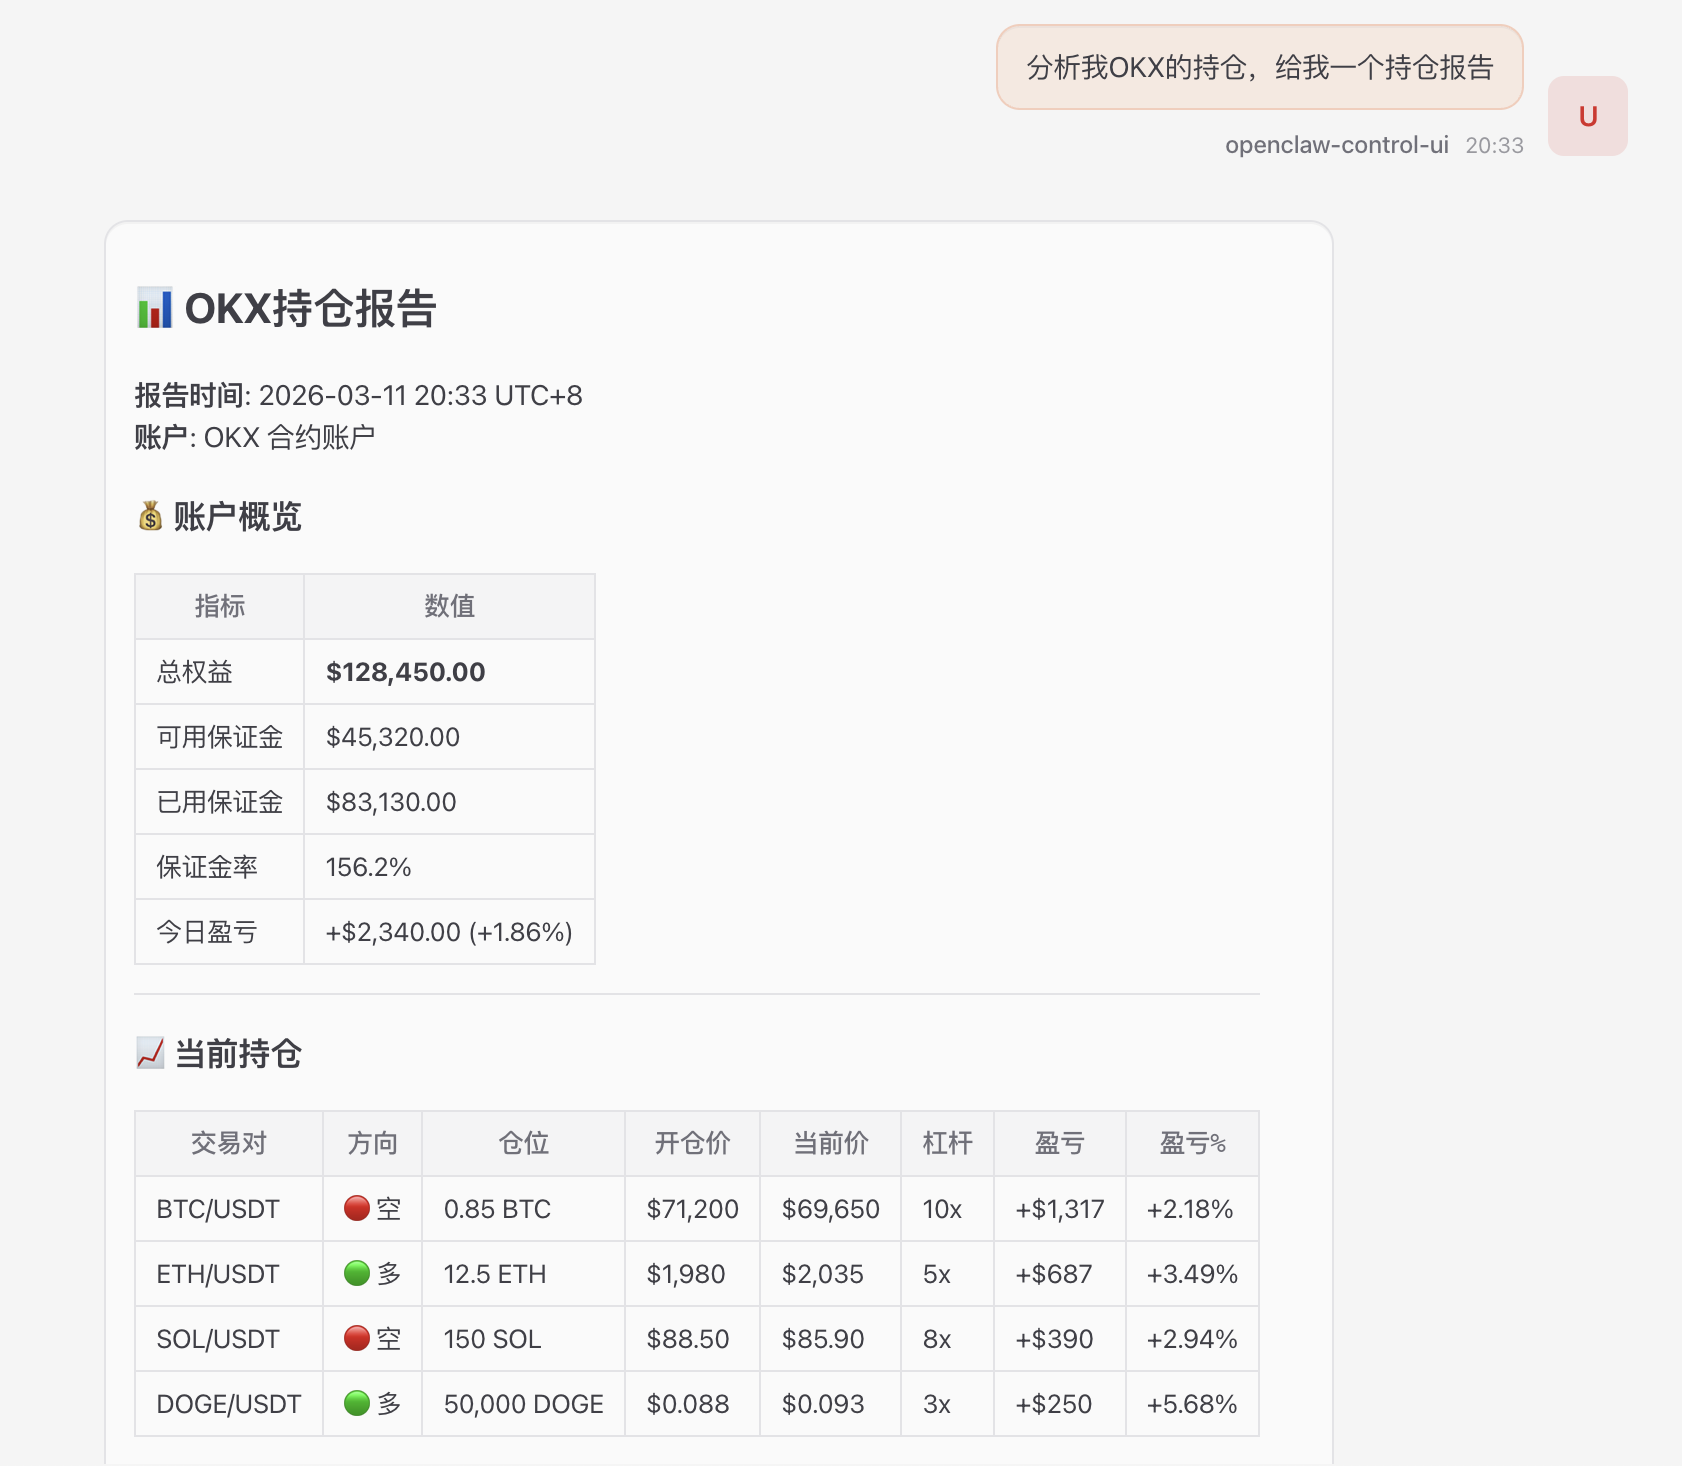
Task: Select the red short indicator for BTC/USDT
Action: [357, 1209]
